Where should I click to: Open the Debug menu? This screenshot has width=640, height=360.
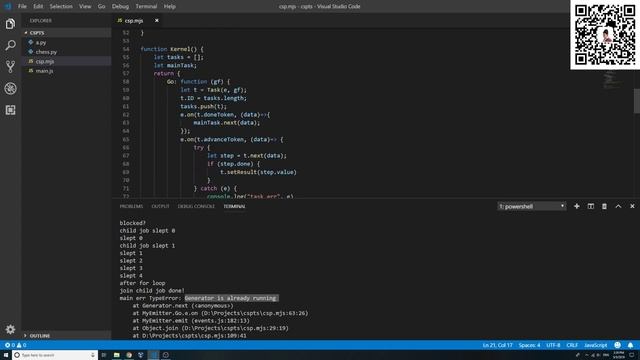(x=120, y=7)
